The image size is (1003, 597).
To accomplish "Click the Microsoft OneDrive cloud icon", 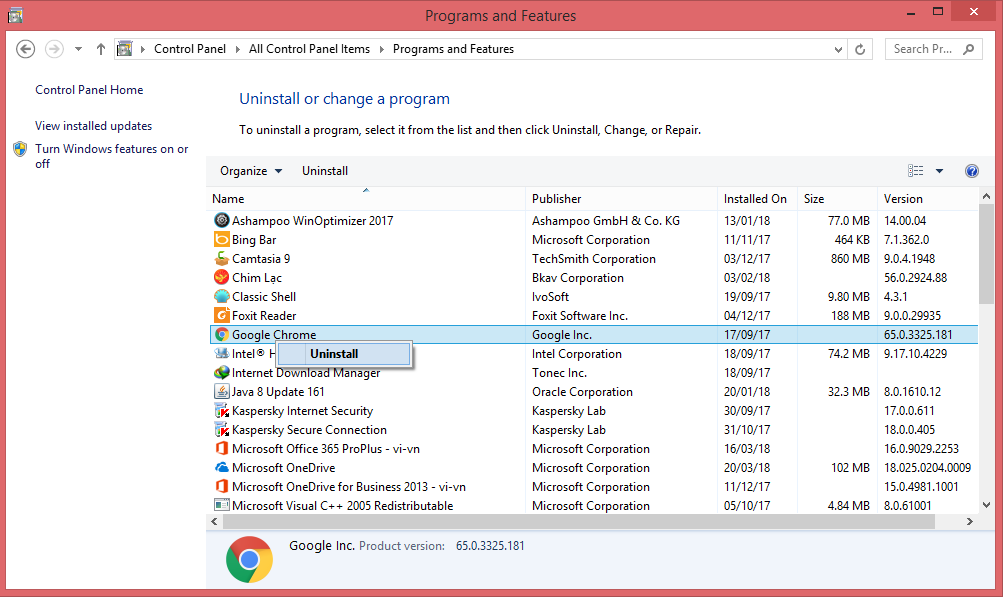I will click(222, 468).
